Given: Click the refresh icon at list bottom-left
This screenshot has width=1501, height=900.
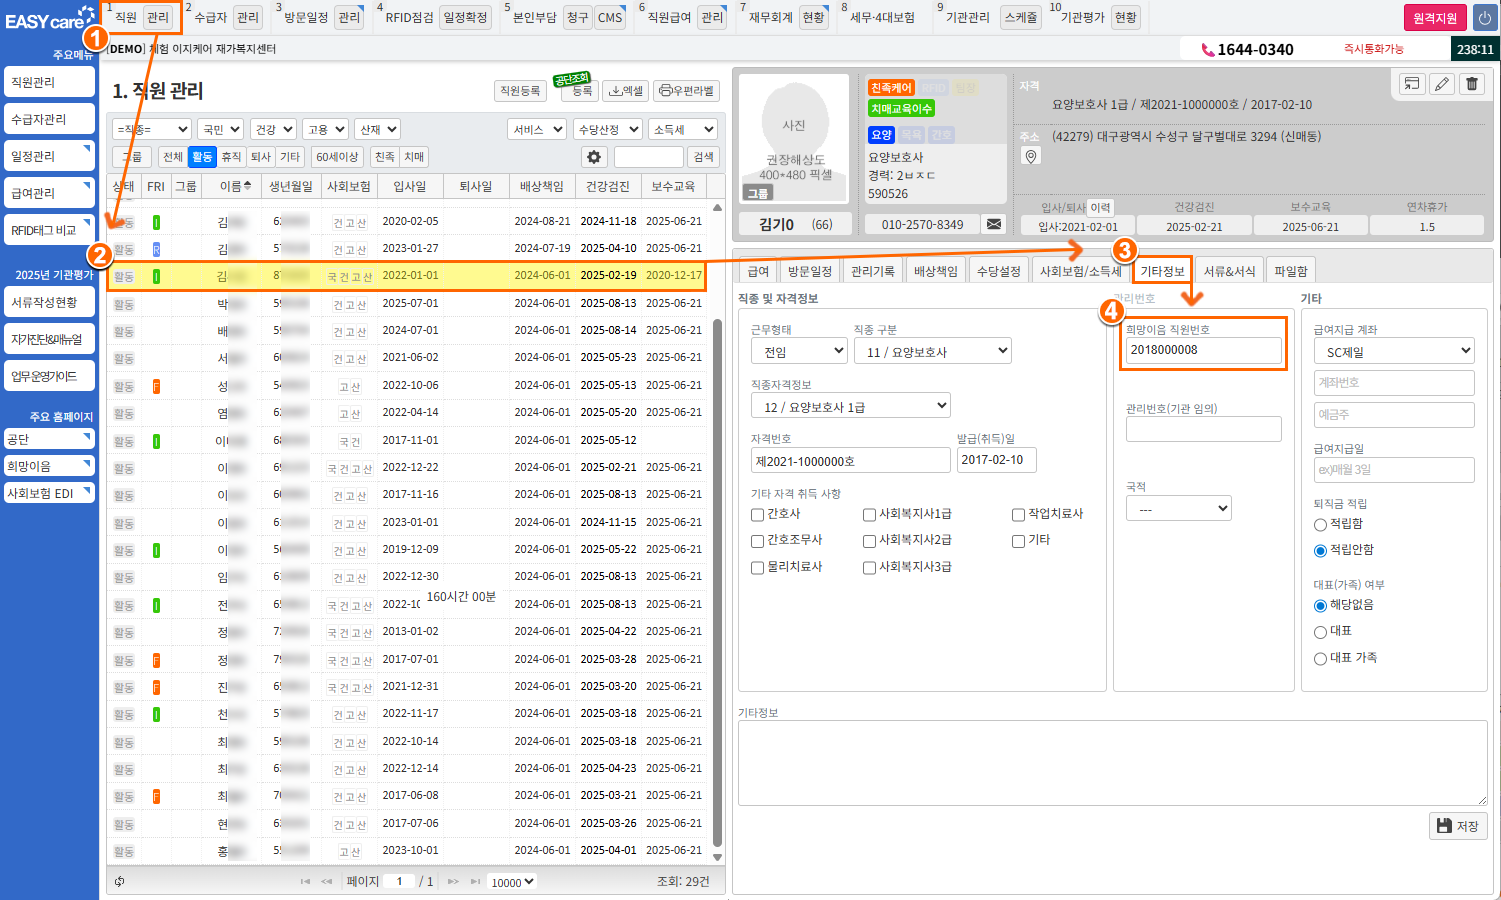Looking at the screenshot, I should pyautogui.click(x=120, y=881).
